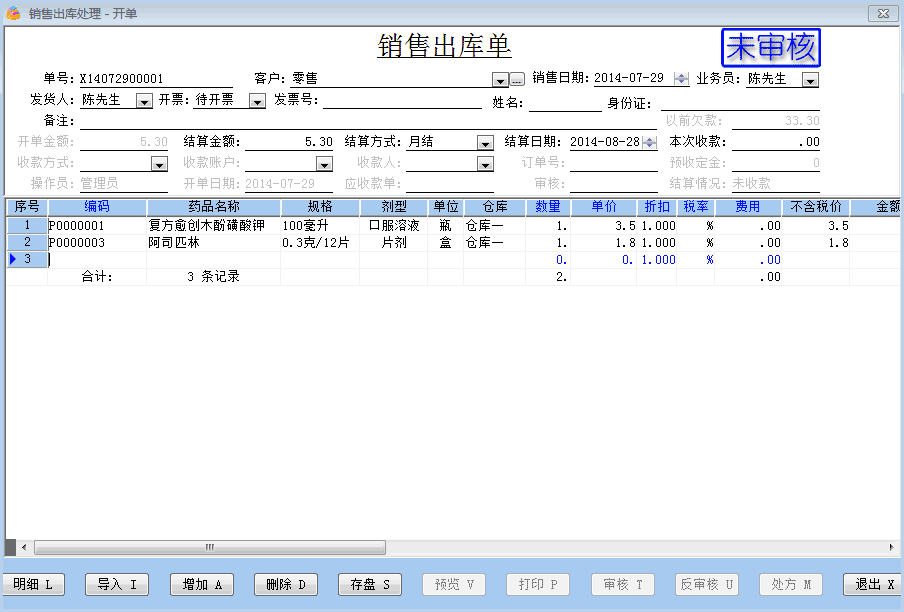The width and height of the screenshot is (904, 612).
Task: Save with the 存盘 S button
Action: 369,584
